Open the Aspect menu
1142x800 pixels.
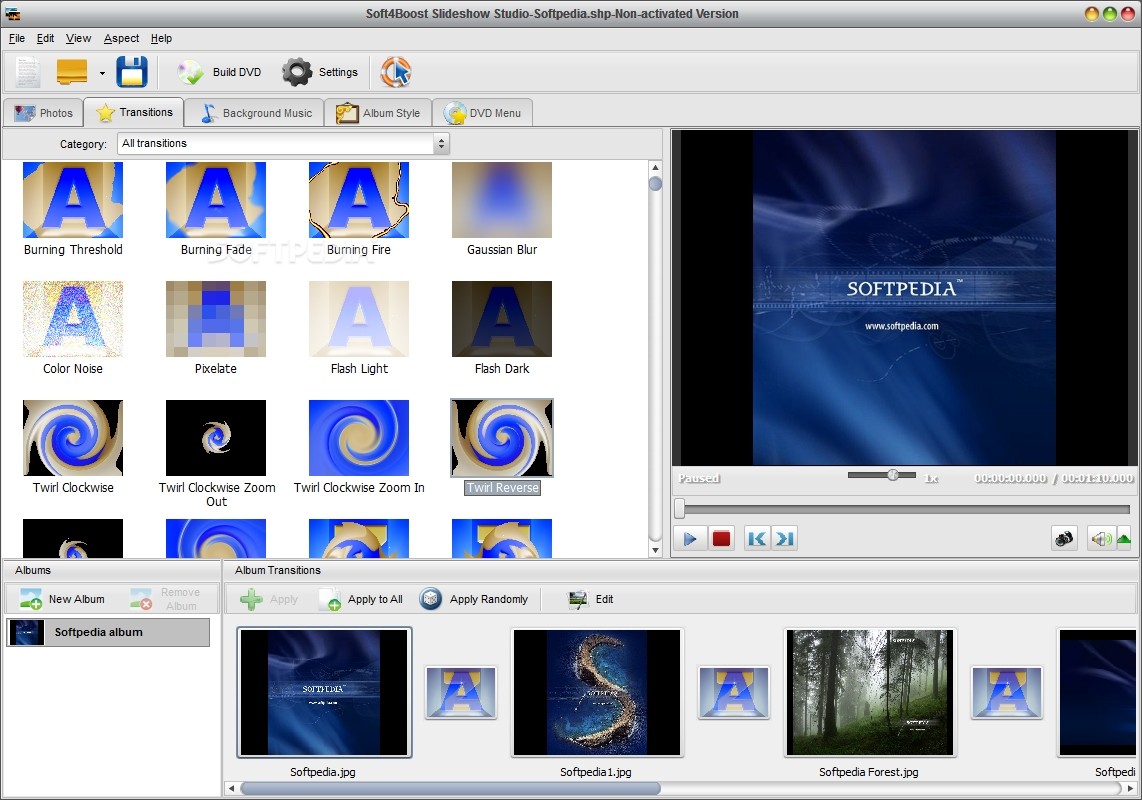[121, 39]
